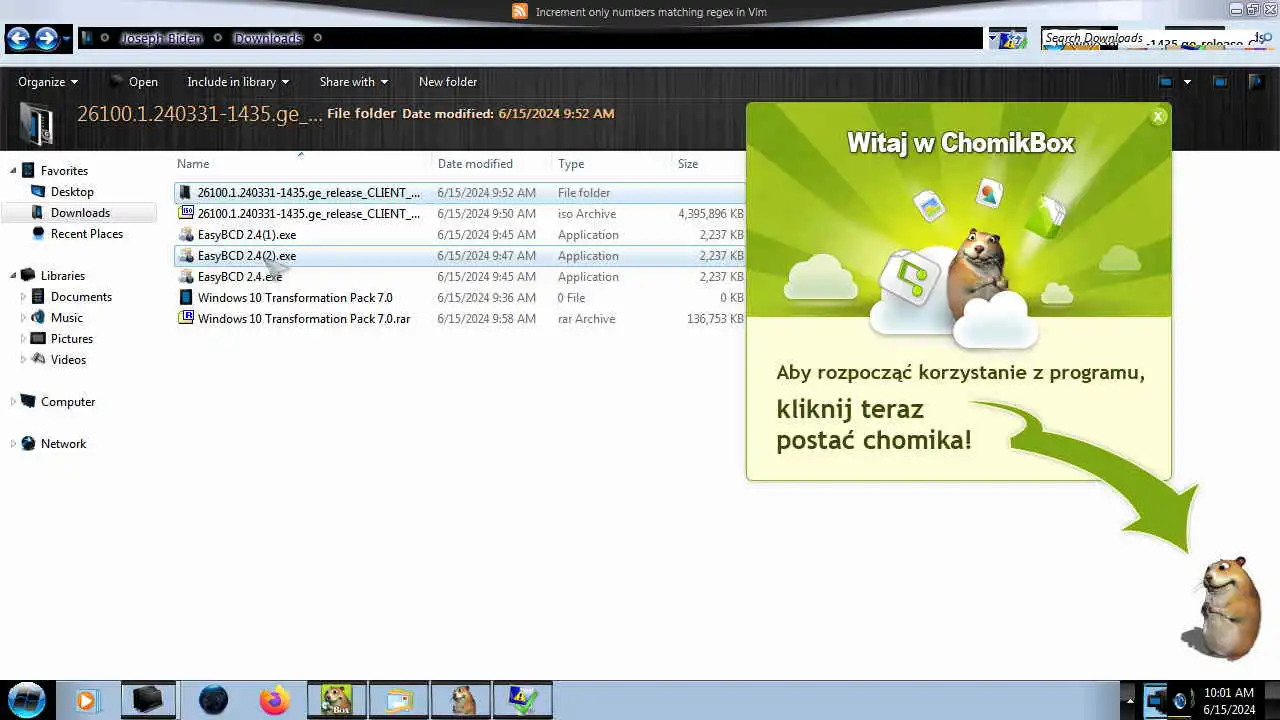Collapse the Favorites group

tap(13, 171)
